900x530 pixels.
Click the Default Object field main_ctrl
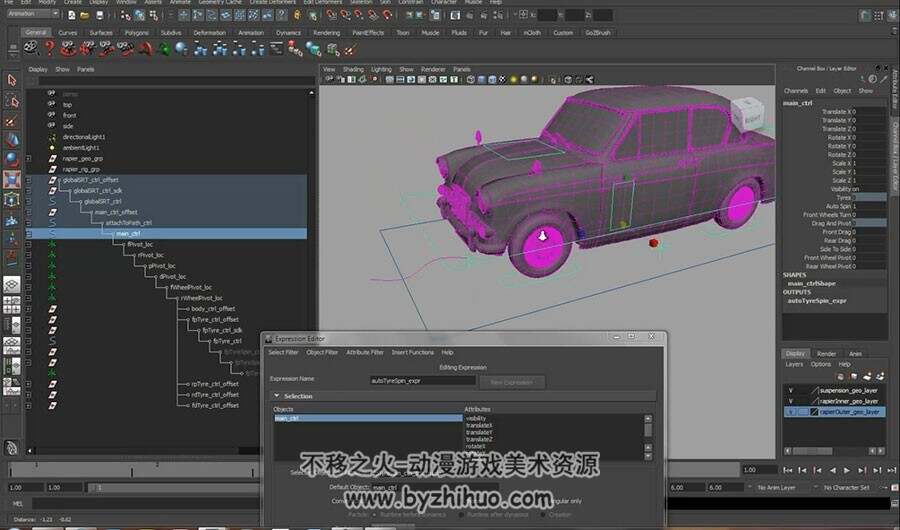click(x=433, y=487)
